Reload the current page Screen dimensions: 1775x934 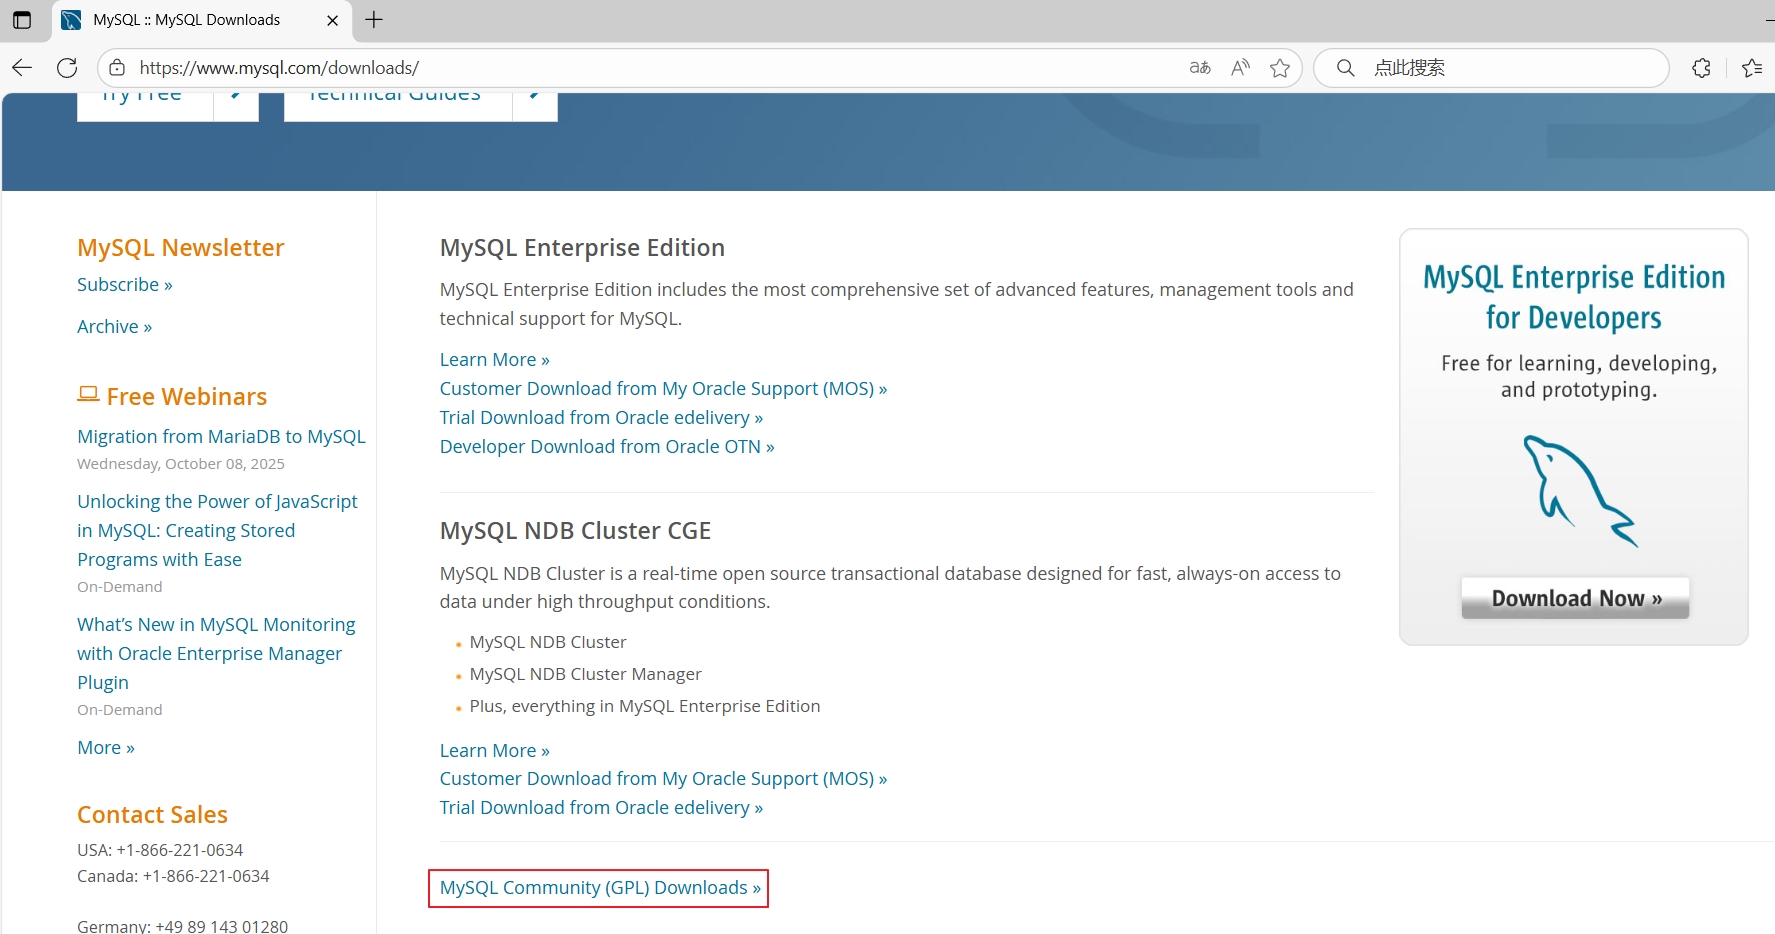pos(66,67)
